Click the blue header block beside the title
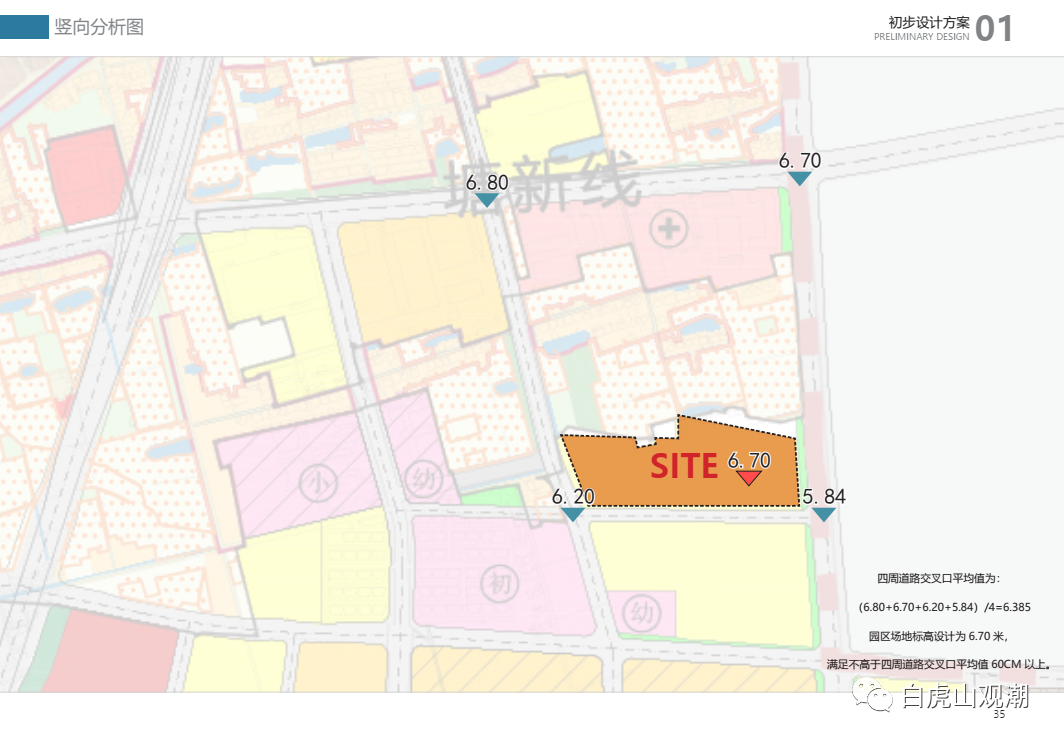Image resolution: width=1064 pixels, height=743 pixels. (24, 27)
